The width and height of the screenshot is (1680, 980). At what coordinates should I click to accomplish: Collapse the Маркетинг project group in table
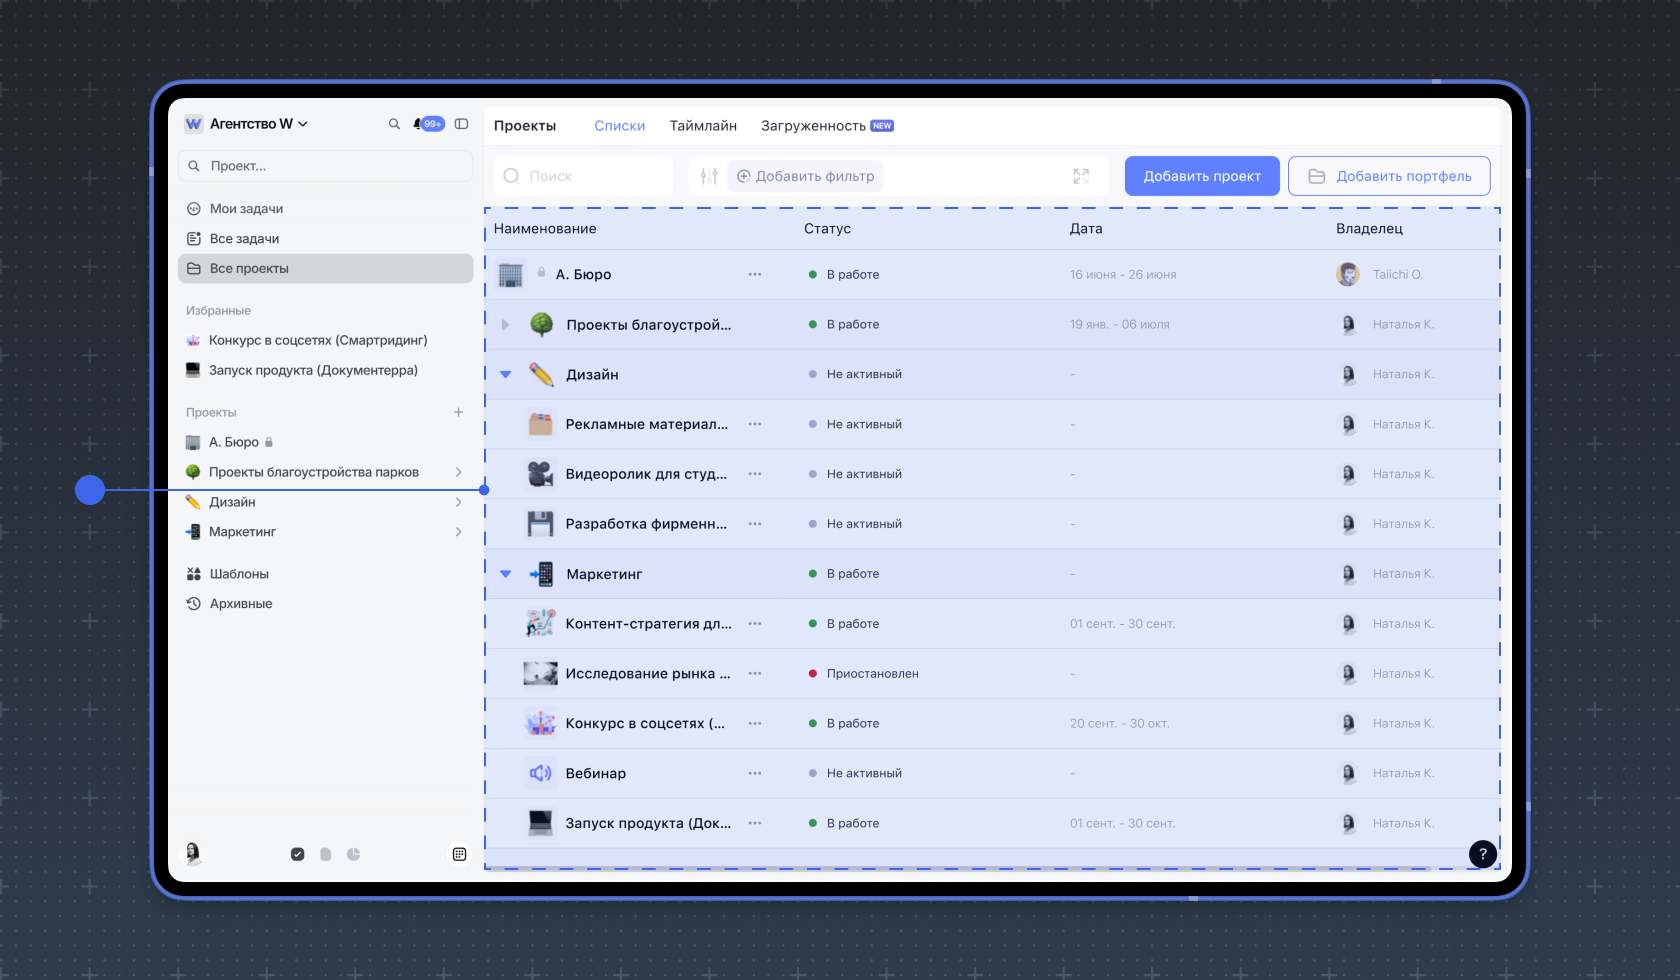click(506, 574)
